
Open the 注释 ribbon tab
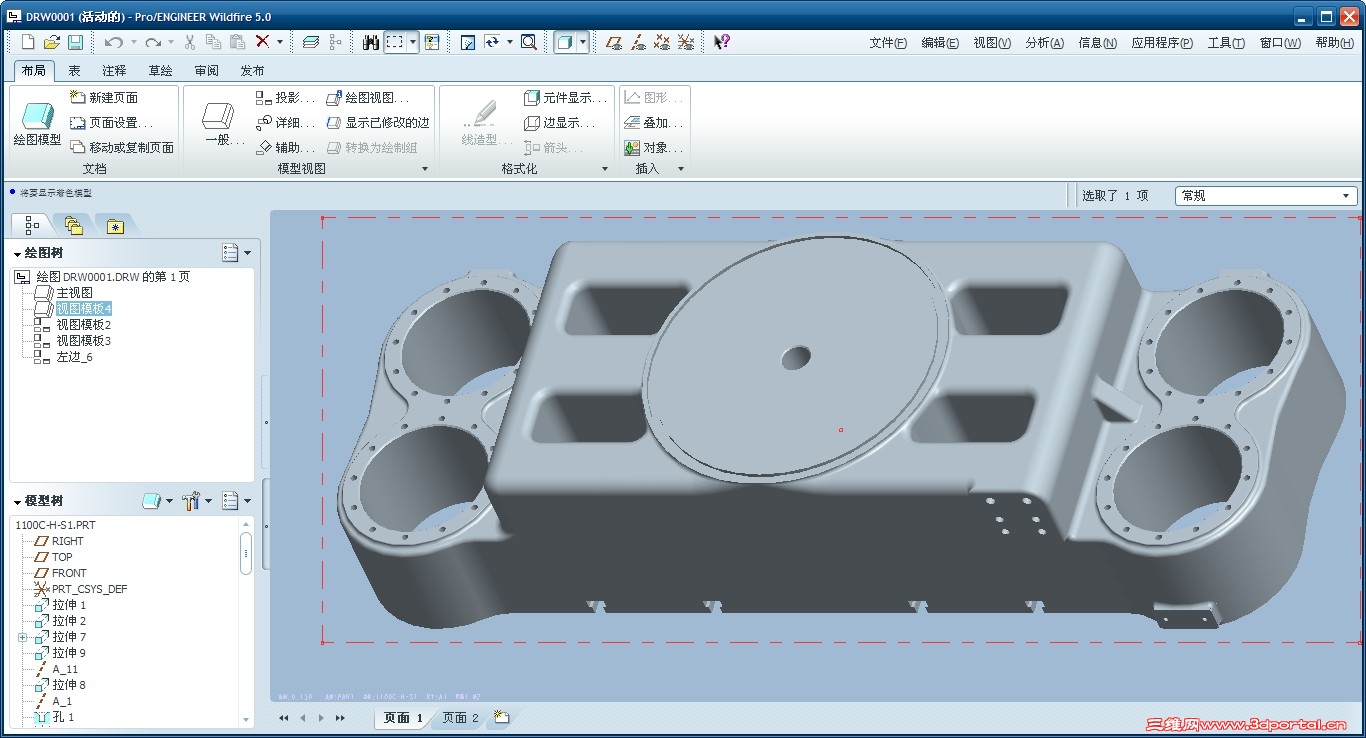coord(114,71)
